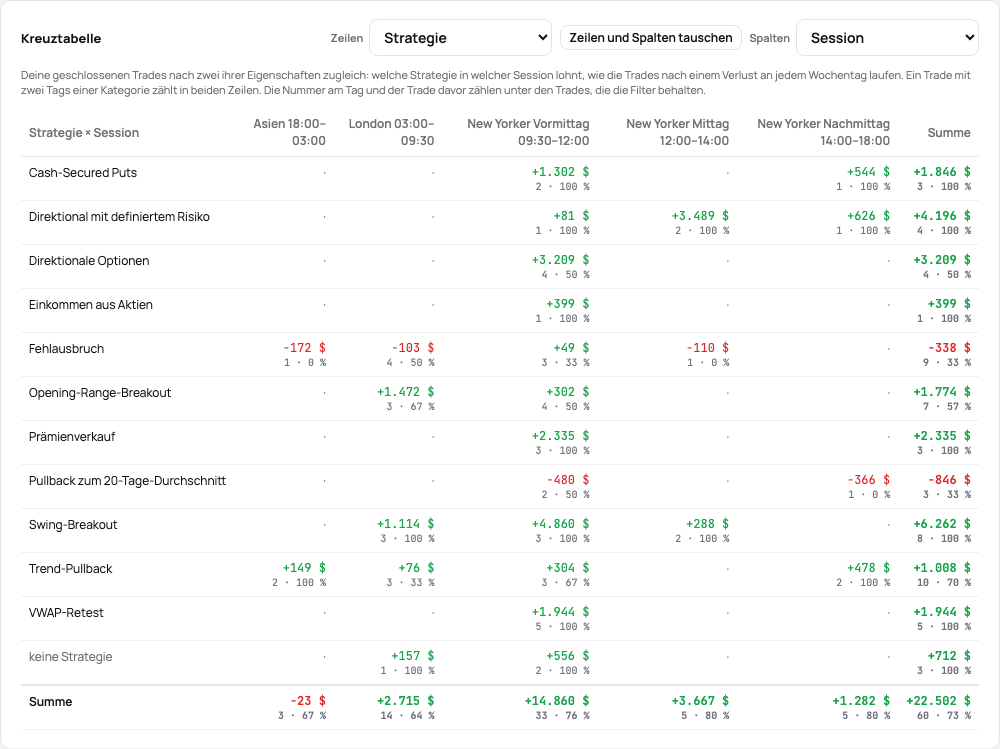This screenshot has height=749, width=1000.
Task: Select the Prämienverkauf row label
Action: click(72, 437)
